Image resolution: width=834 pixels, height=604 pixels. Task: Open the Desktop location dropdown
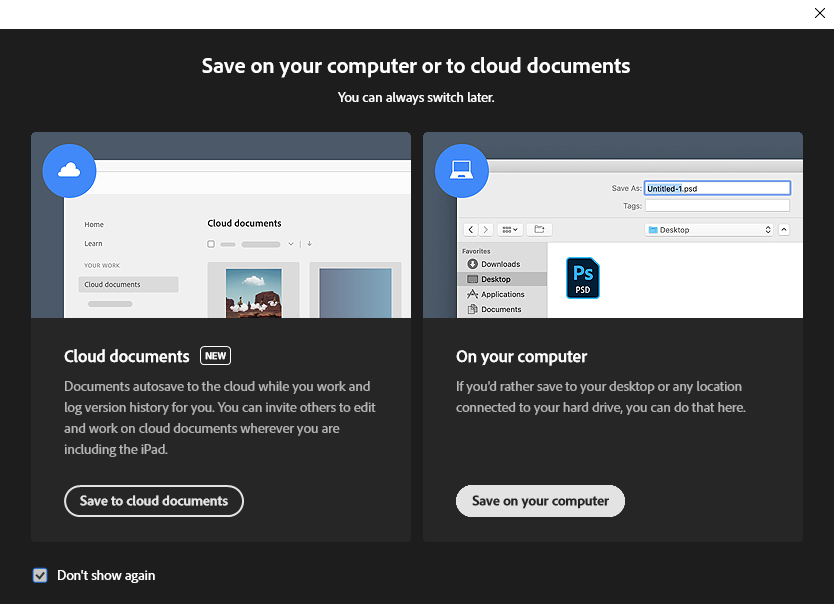point(710,230)
